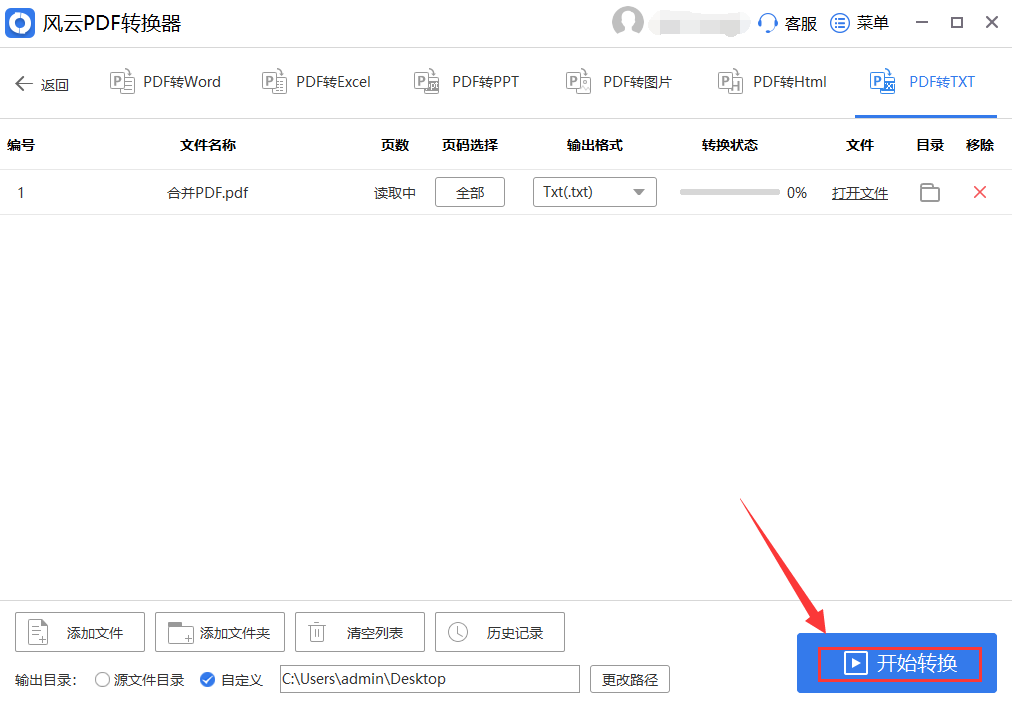This screenshot has width=1012, height=714.
Task: Click the 更改路径 button
Action: 630,679
